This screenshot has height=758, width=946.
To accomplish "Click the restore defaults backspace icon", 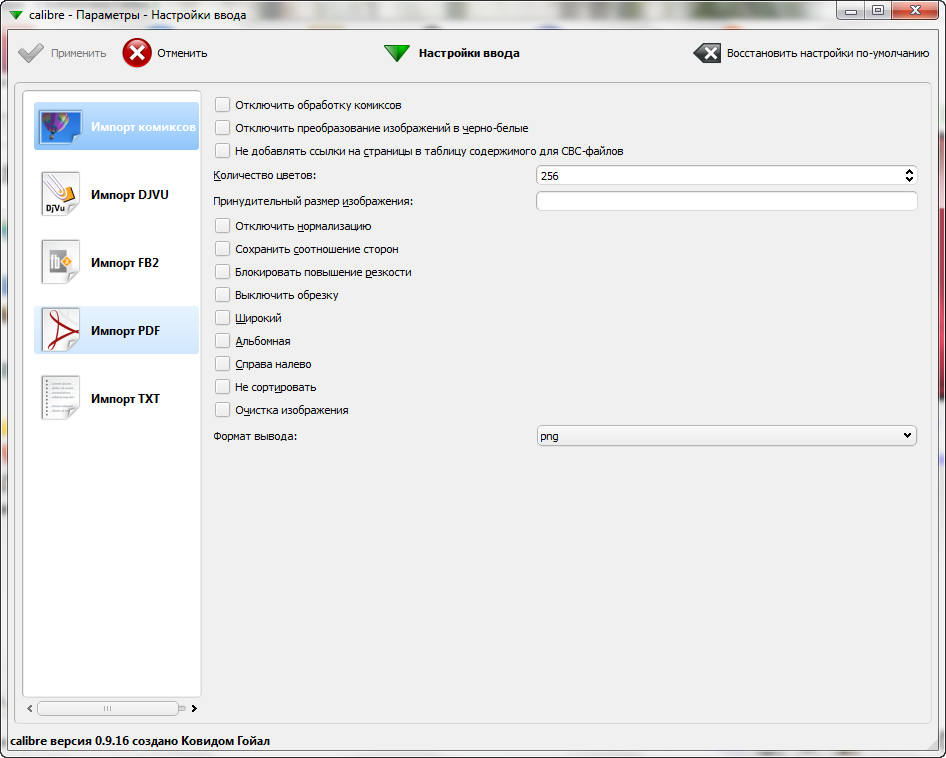I will point(707,53).
